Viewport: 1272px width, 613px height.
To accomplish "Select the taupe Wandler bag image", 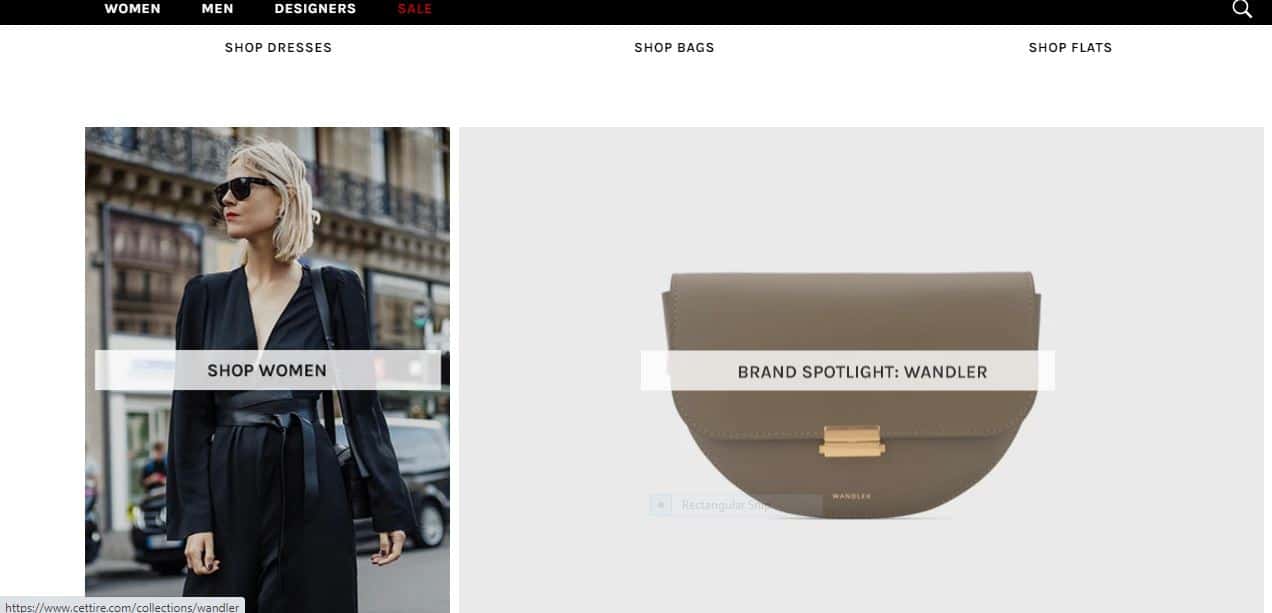I will (851, 395).
